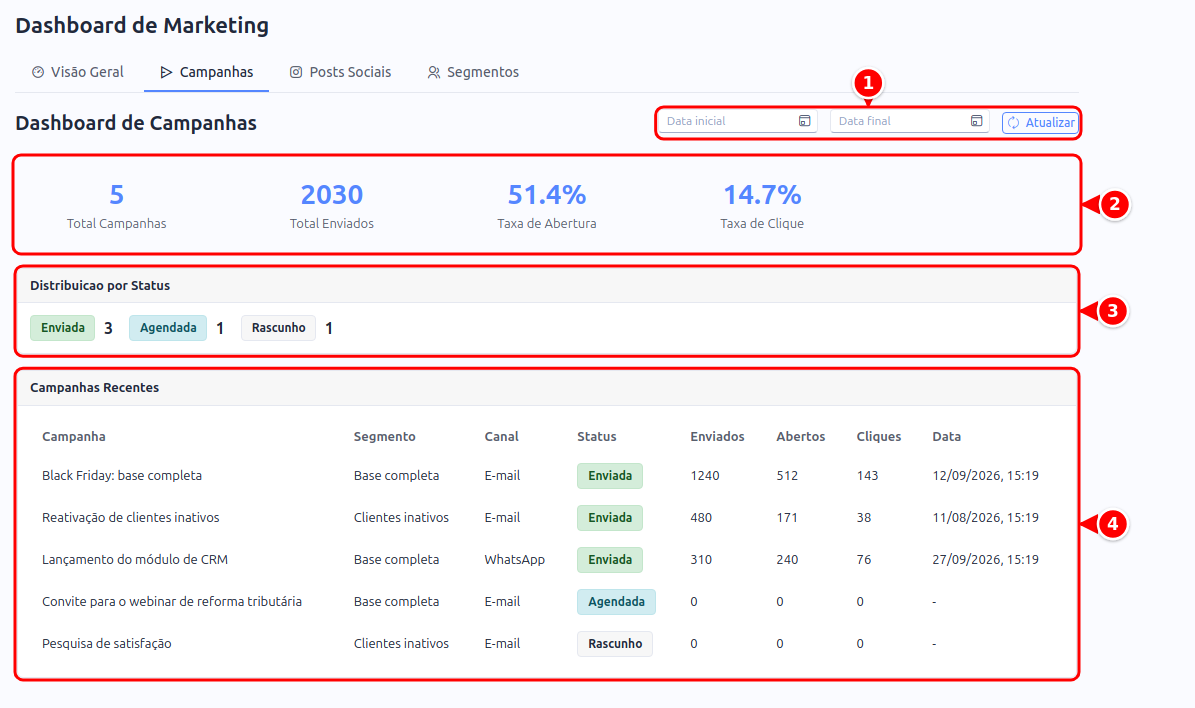The height and width of the screenshot is (708, 1195).
Task: Click the Total Campanhas value 5
Action: [117, 195]
